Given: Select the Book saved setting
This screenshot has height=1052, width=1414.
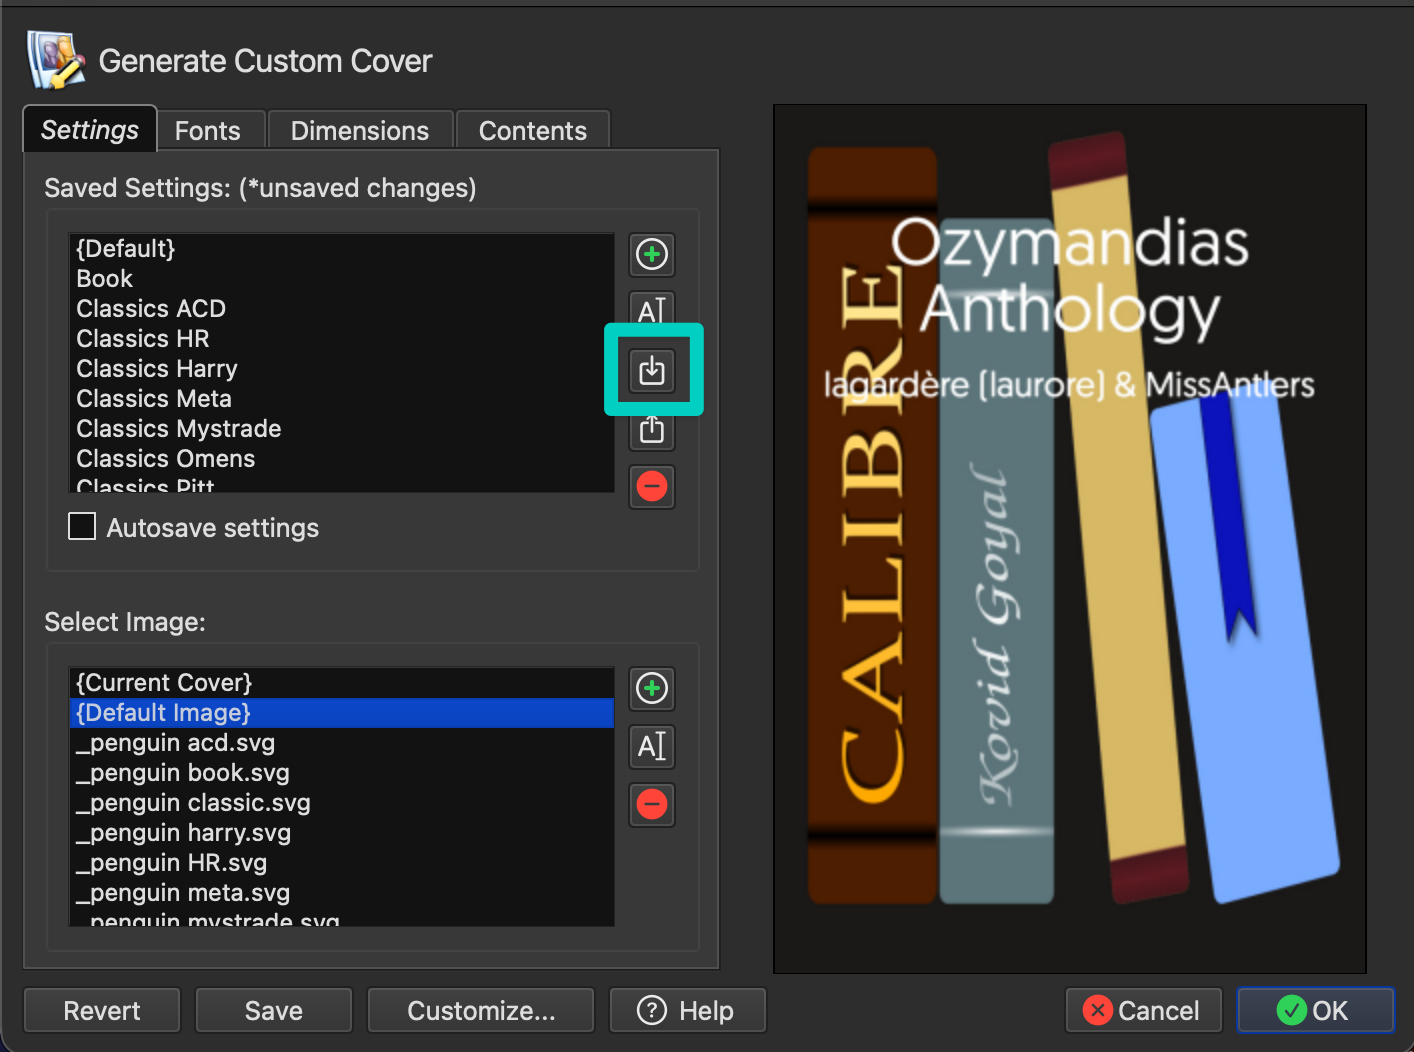Looking at the screenshot, I should tap(341, 279).
